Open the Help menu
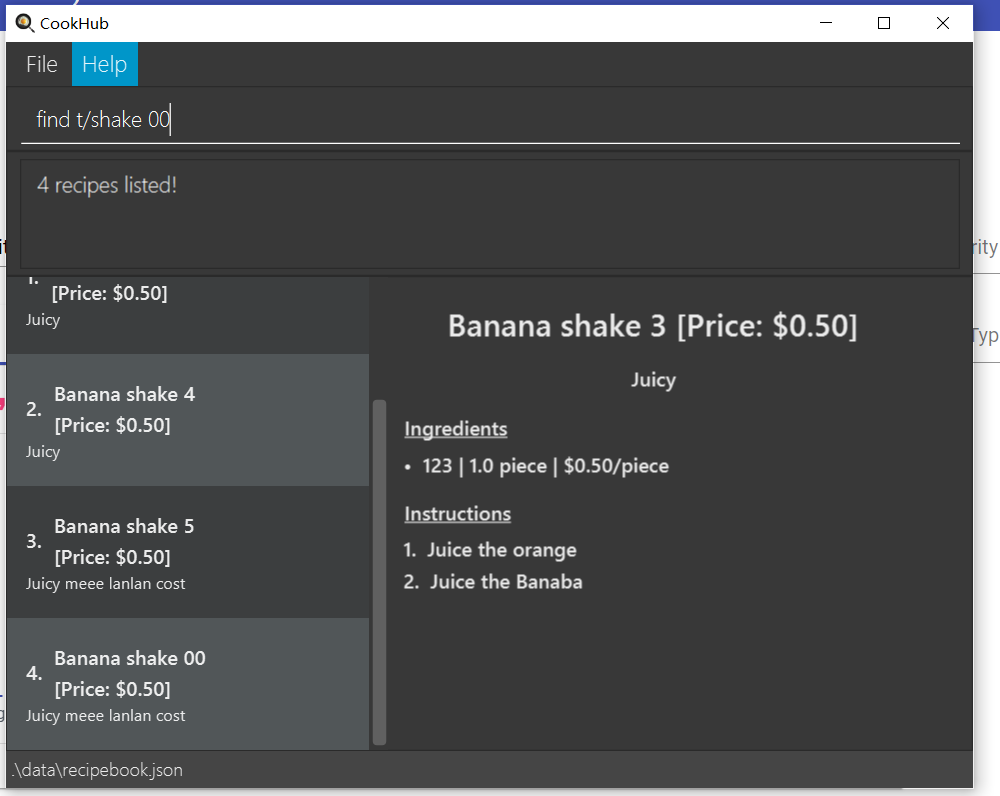Image resolution: width=1000 pixels, height=796 pixels. 105,64
